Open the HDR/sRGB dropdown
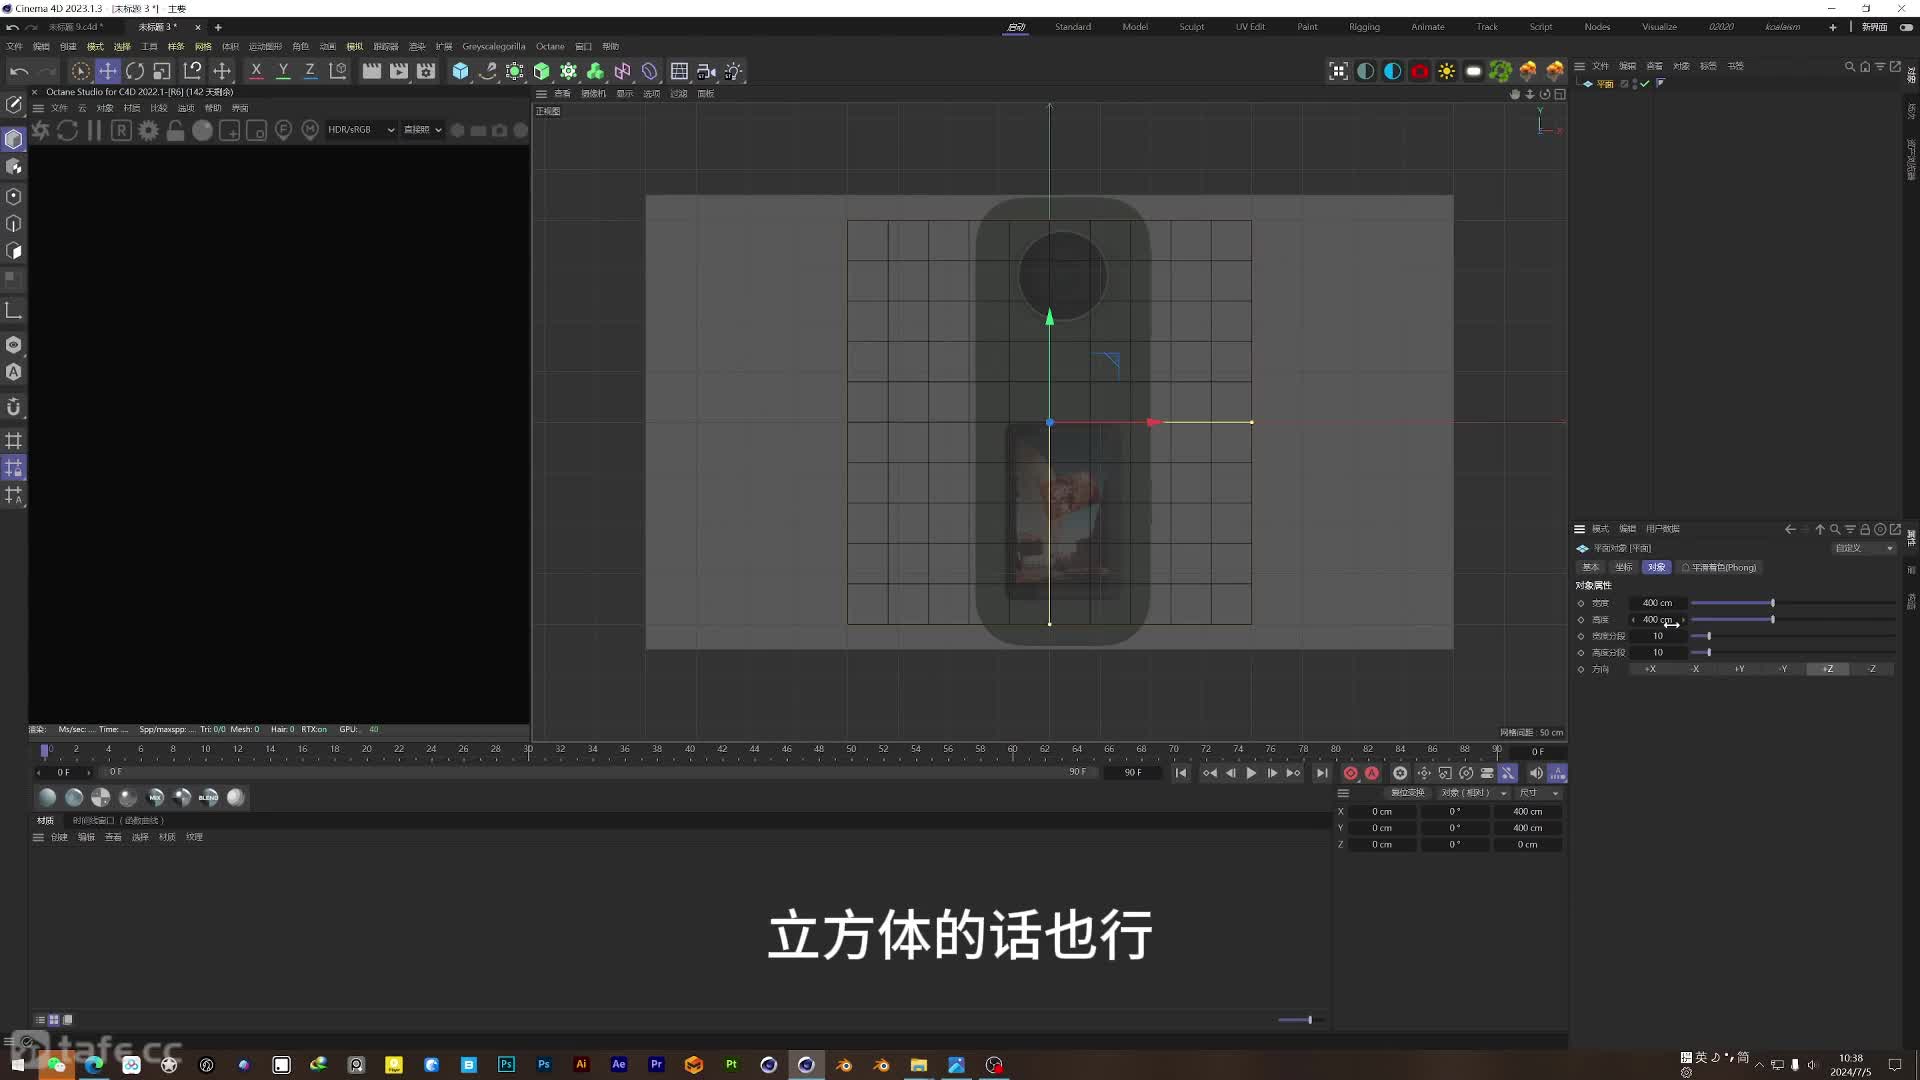 (x=361, y=130)
